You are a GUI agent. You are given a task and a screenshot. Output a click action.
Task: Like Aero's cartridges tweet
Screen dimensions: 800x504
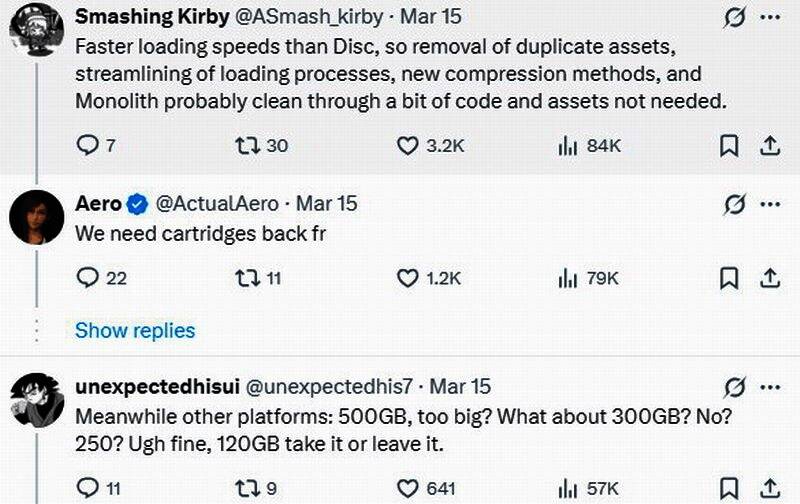point(408,278)
